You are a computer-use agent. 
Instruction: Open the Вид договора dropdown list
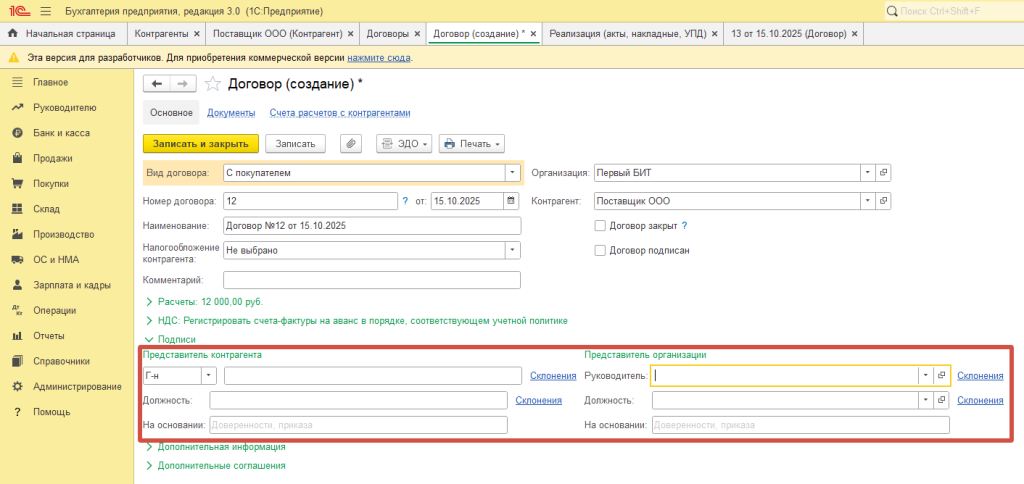point(513,172)
